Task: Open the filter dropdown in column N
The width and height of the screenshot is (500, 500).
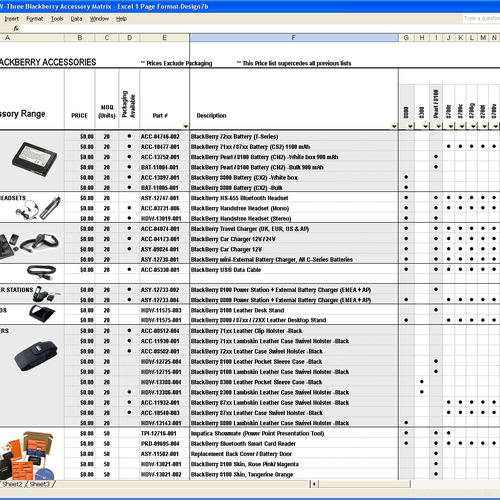Action: click(x=496, y=126)
